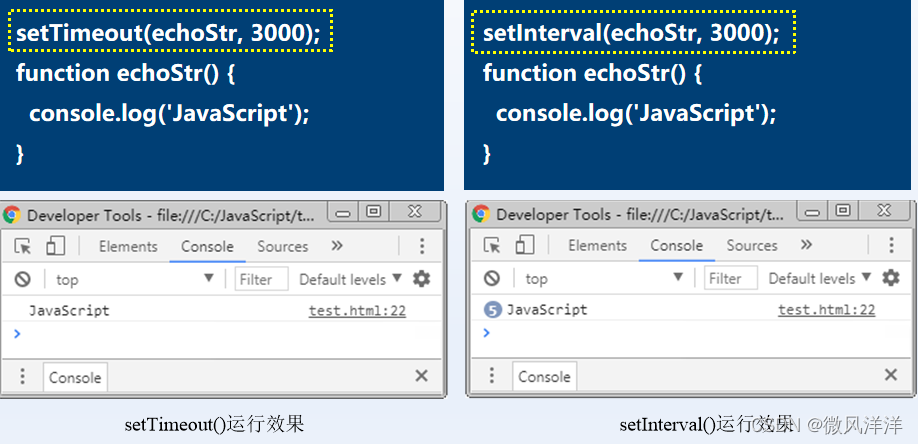The width and height of the screenshot is (918, 444).
Task: Select the inspect element icon in right DevTools
Action: pos(492,245)
